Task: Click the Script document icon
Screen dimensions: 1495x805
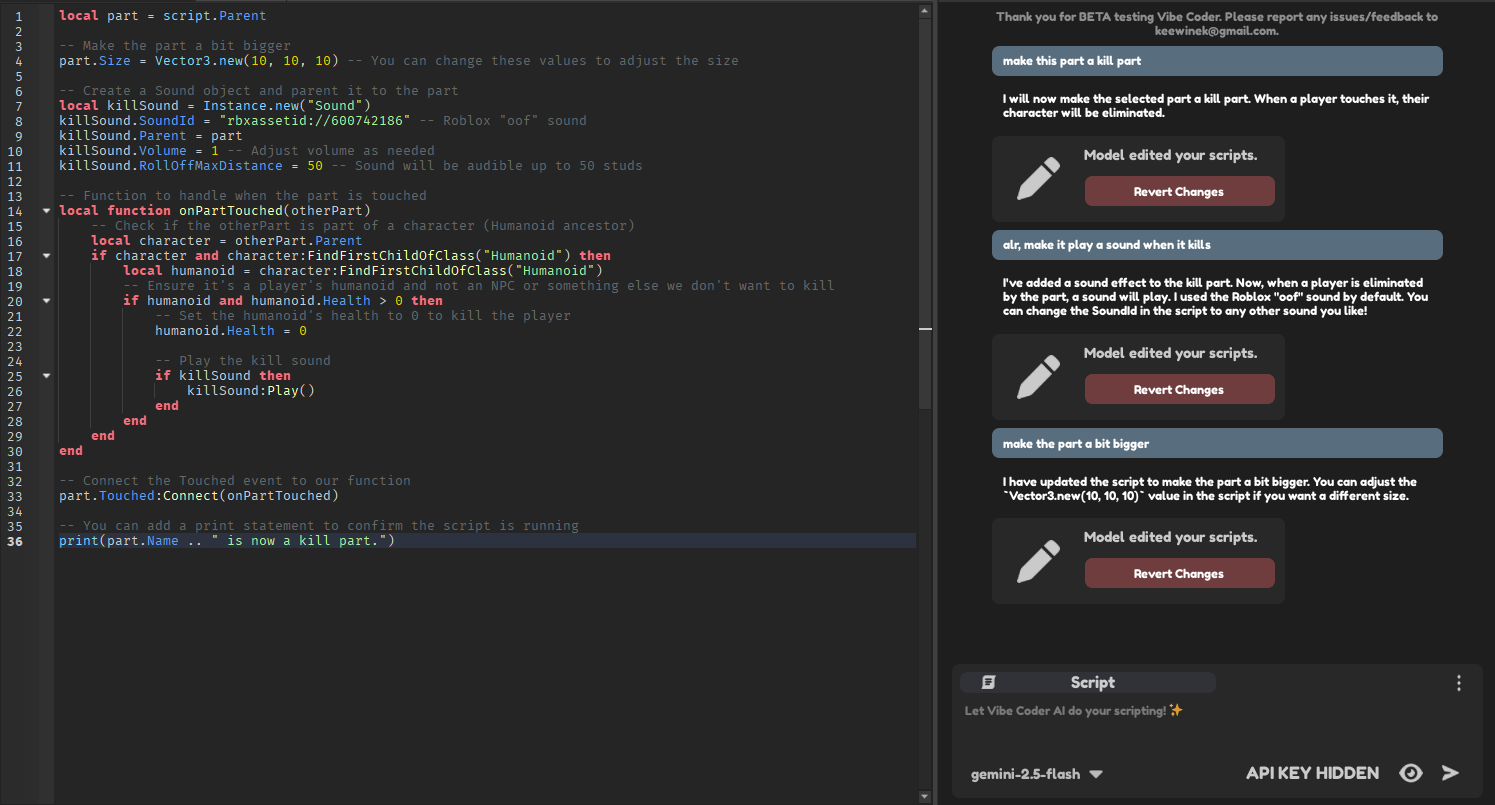Action: tap(989, 682)
